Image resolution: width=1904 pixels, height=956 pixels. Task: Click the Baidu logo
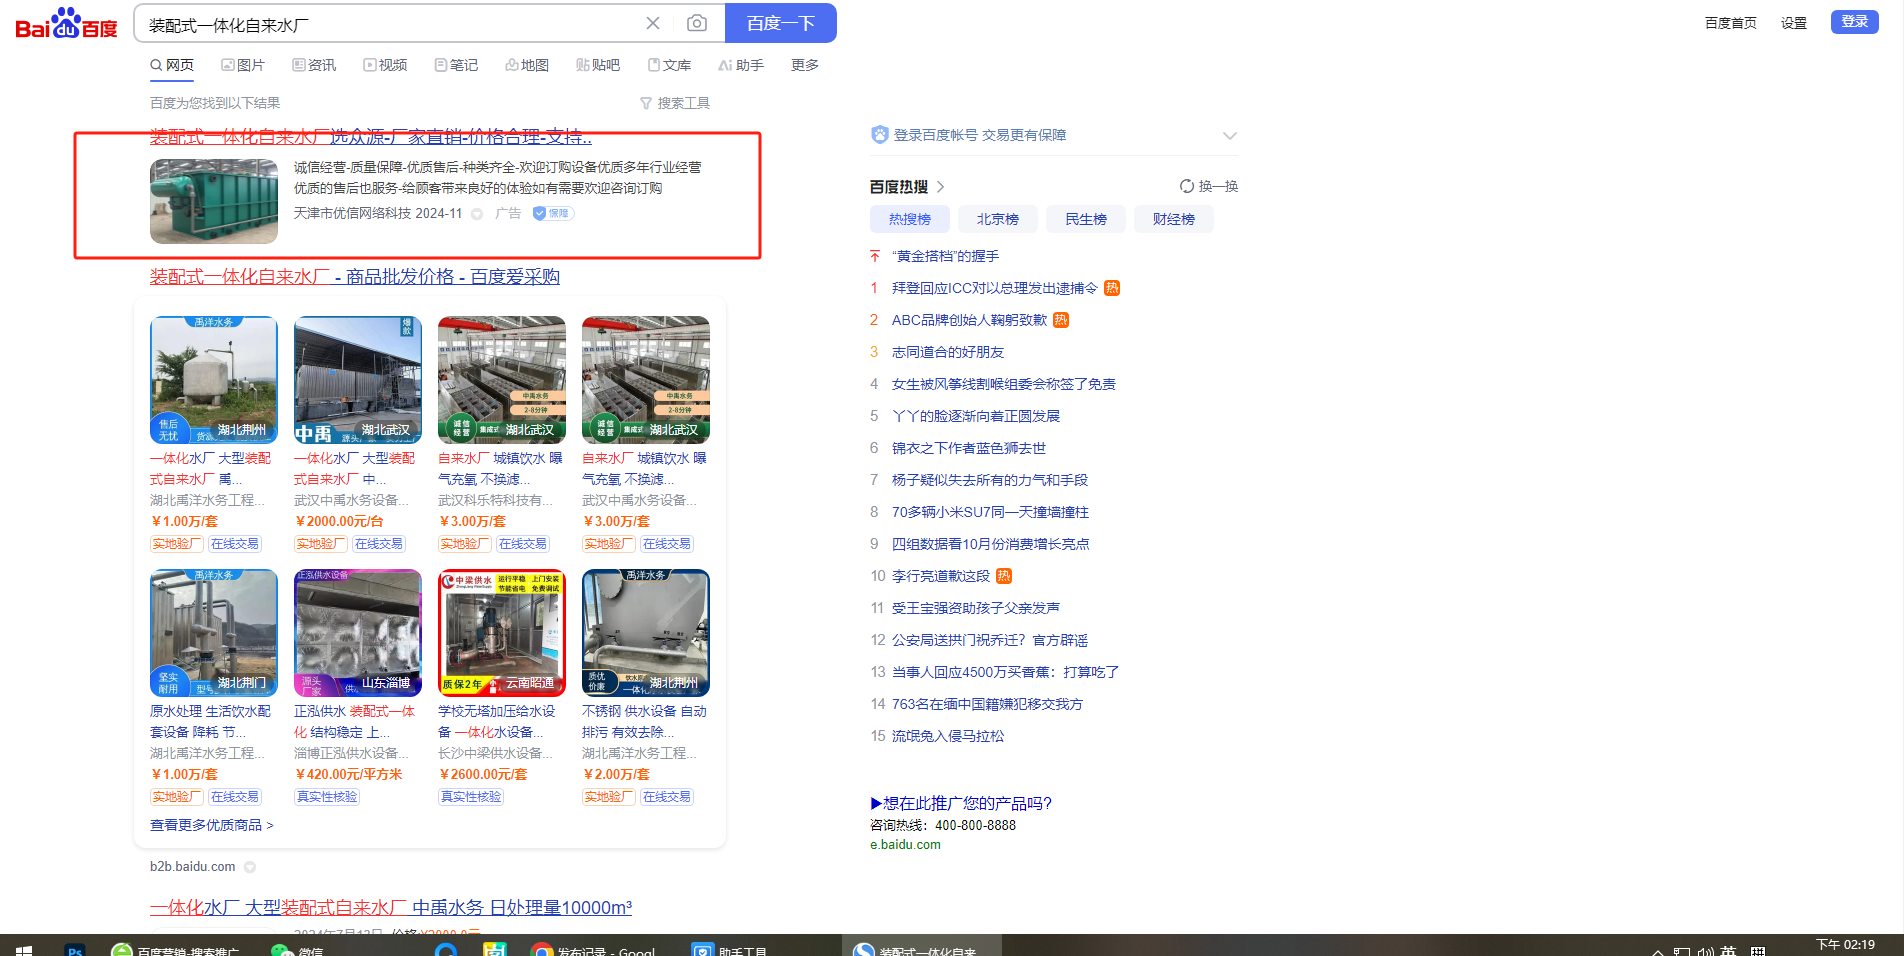point(66,23)
